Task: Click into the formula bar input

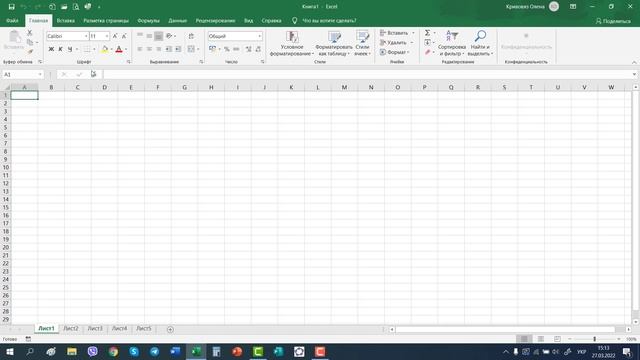Action: point(367,74)
